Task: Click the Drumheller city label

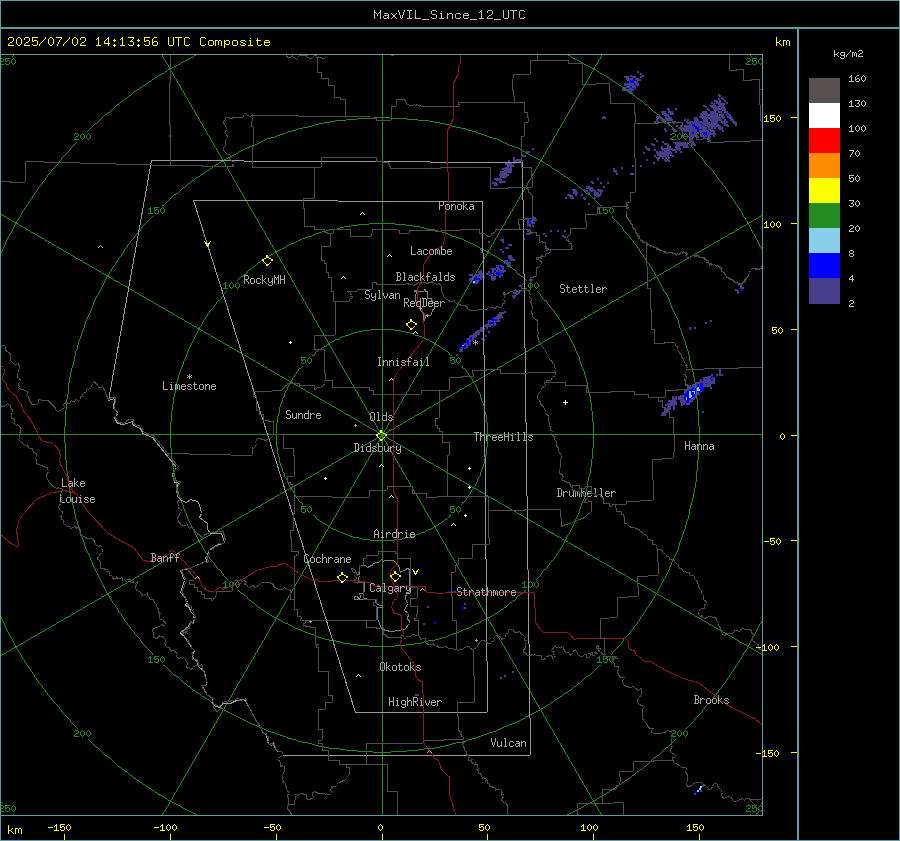Action: [586, 493]
